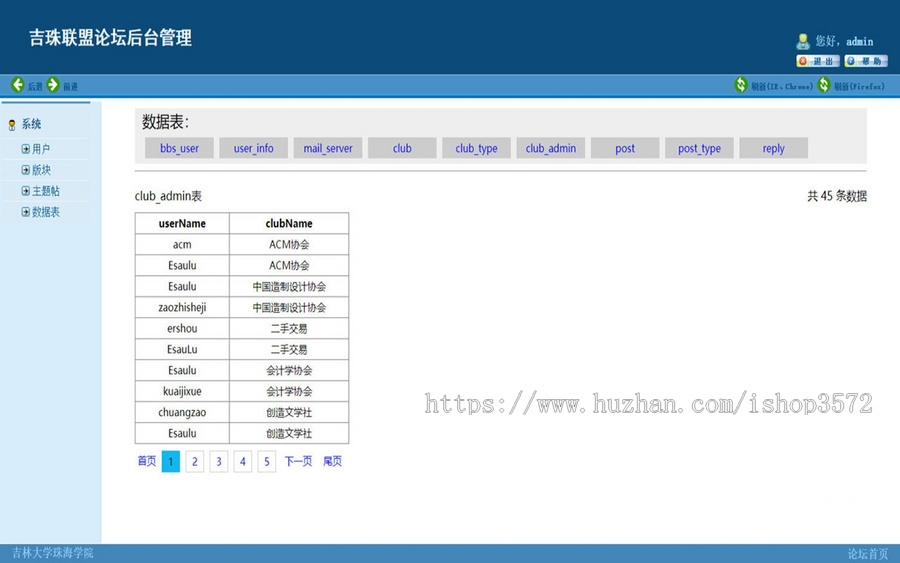
Task: Select pagination page 1
Action: click(x=170, y=461)
